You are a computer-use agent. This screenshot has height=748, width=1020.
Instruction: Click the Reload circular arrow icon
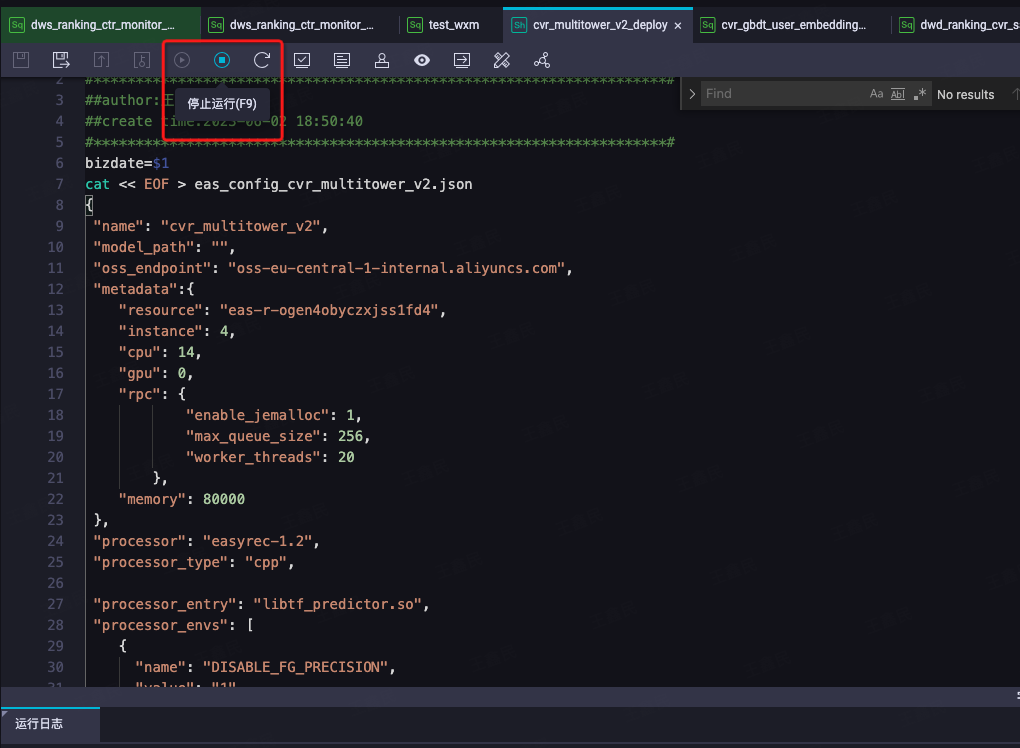262,60
